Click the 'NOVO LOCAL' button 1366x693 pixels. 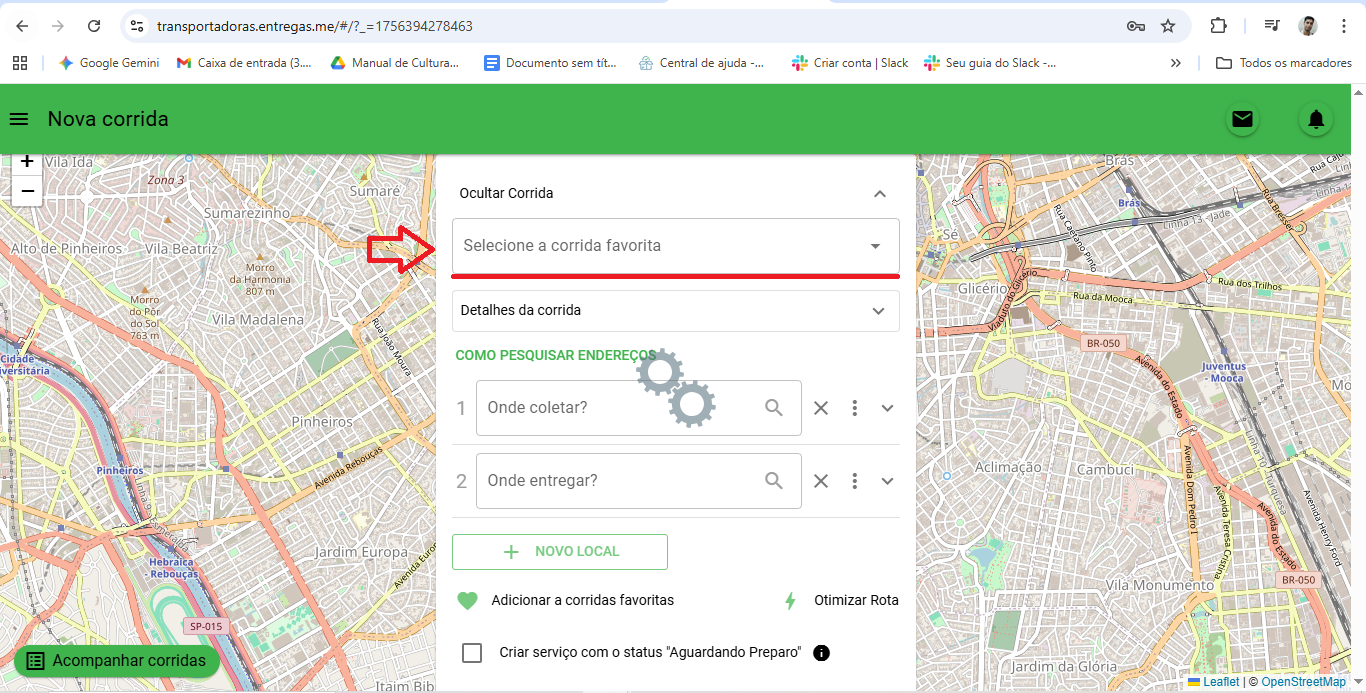pos(560,552)
